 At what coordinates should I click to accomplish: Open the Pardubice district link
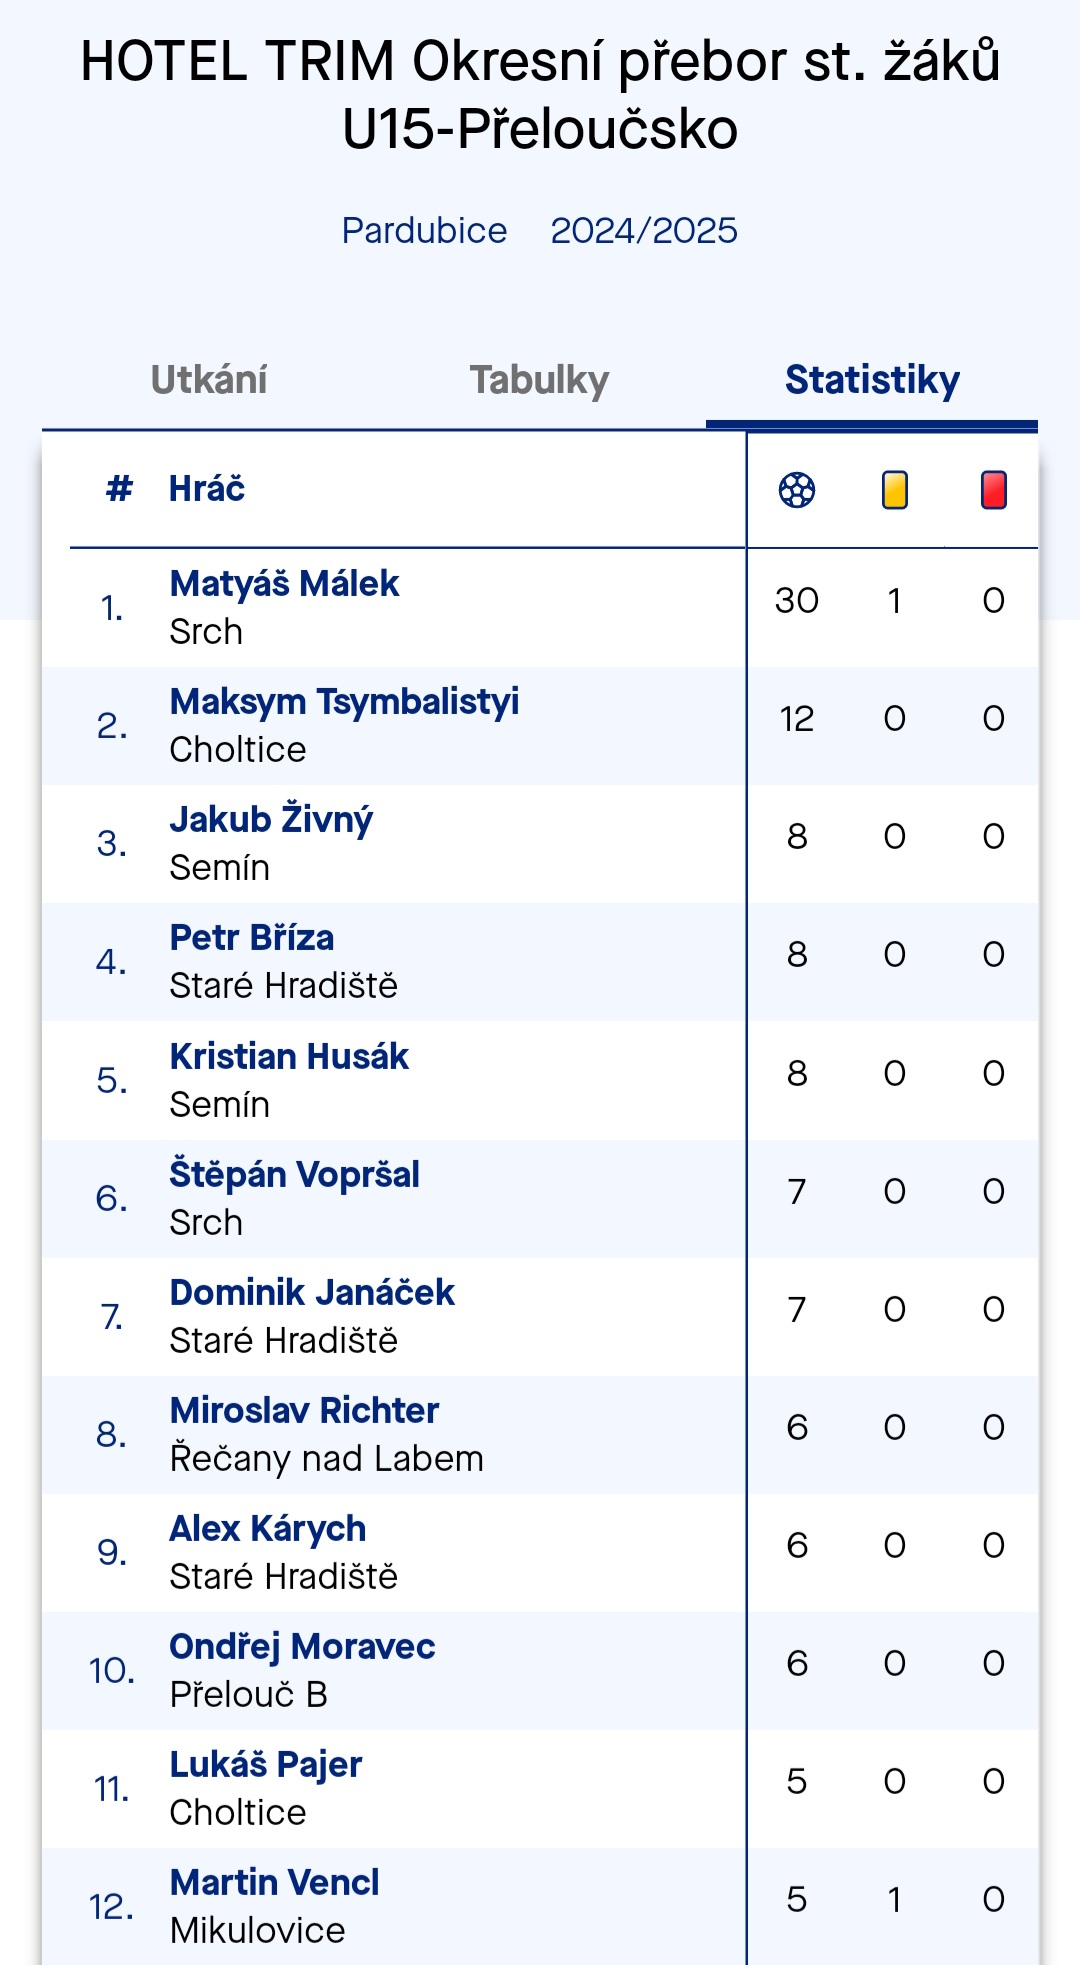[424, 231]
